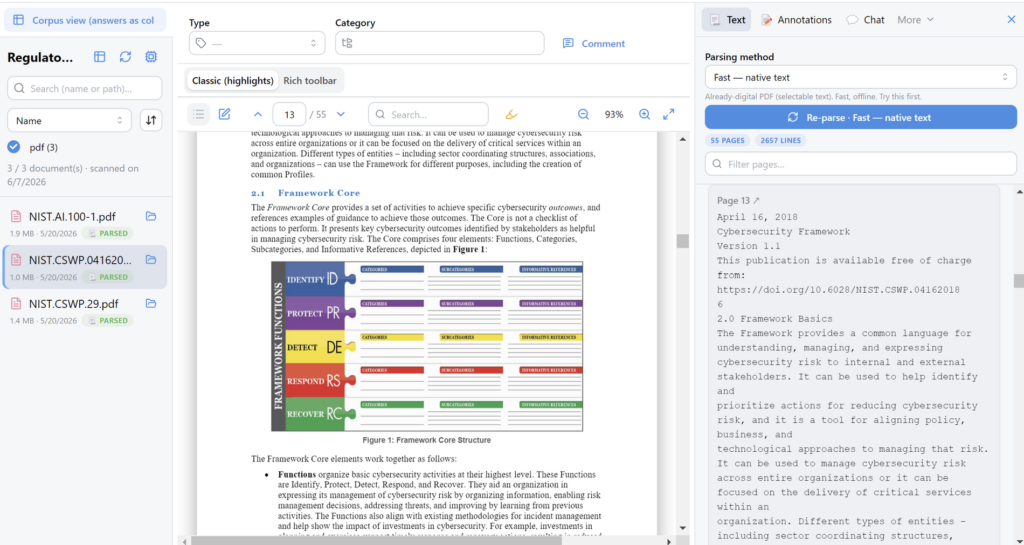This screenshot has height=545, width=1024.
Task: Open the Page 13 link in text panel
Action: (738, 200)
